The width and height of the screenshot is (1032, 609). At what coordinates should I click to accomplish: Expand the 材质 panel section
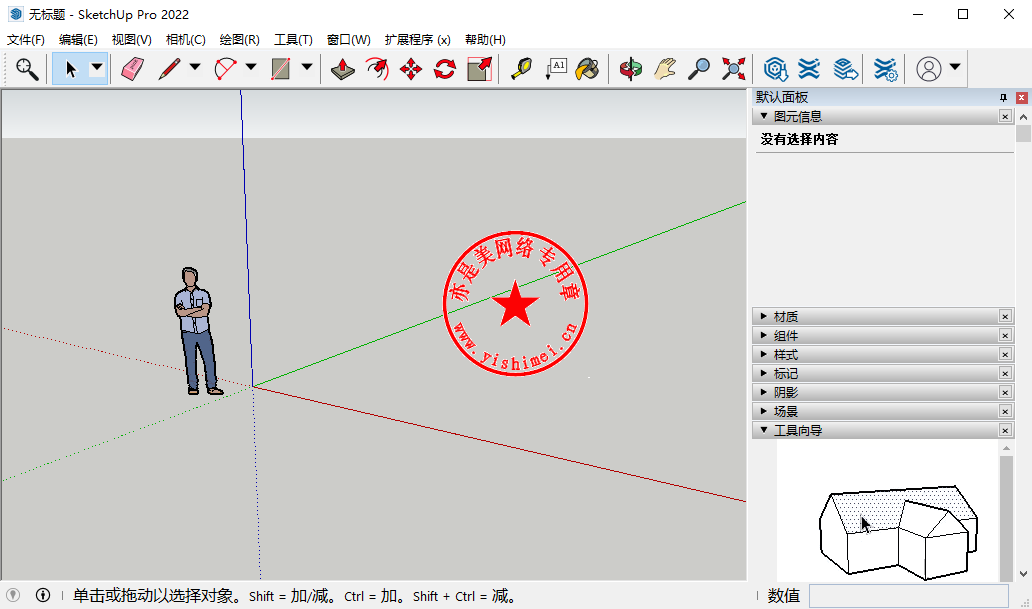tap(763, 316)
